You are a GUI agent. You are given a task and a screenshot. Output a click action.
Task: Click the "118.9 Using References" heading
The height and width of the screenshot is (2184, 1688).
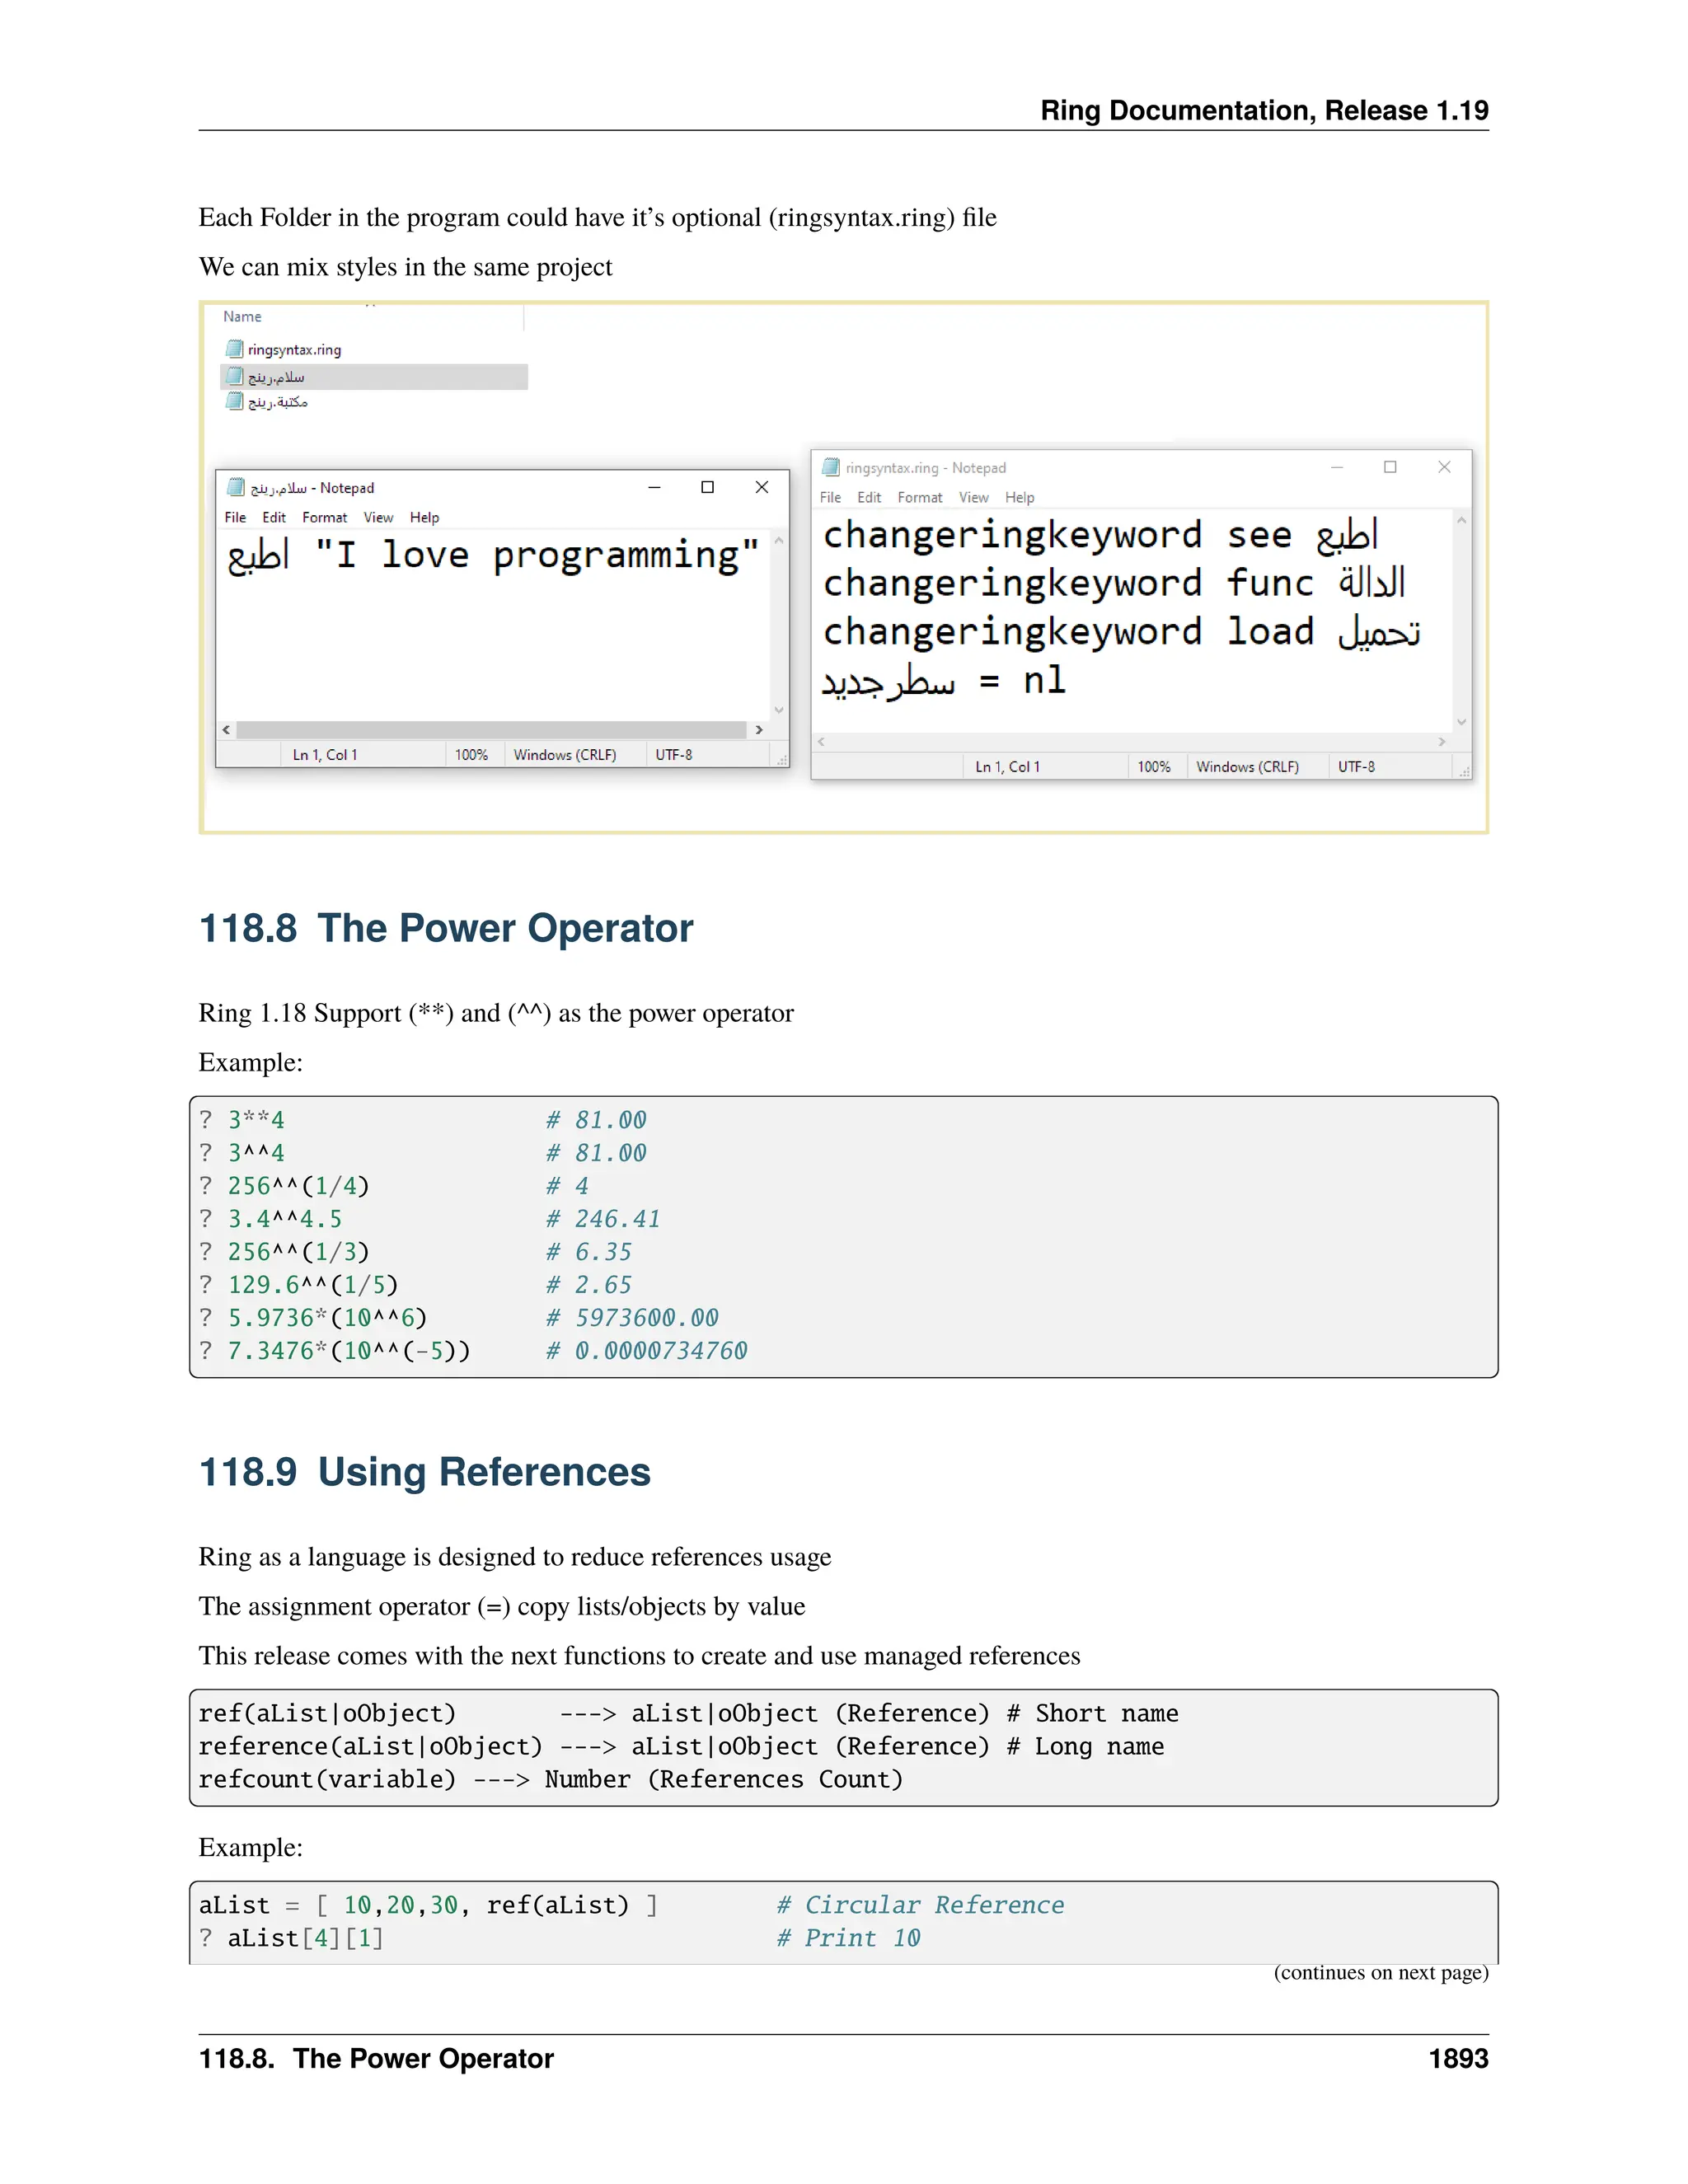click(x=425, y=1472)
